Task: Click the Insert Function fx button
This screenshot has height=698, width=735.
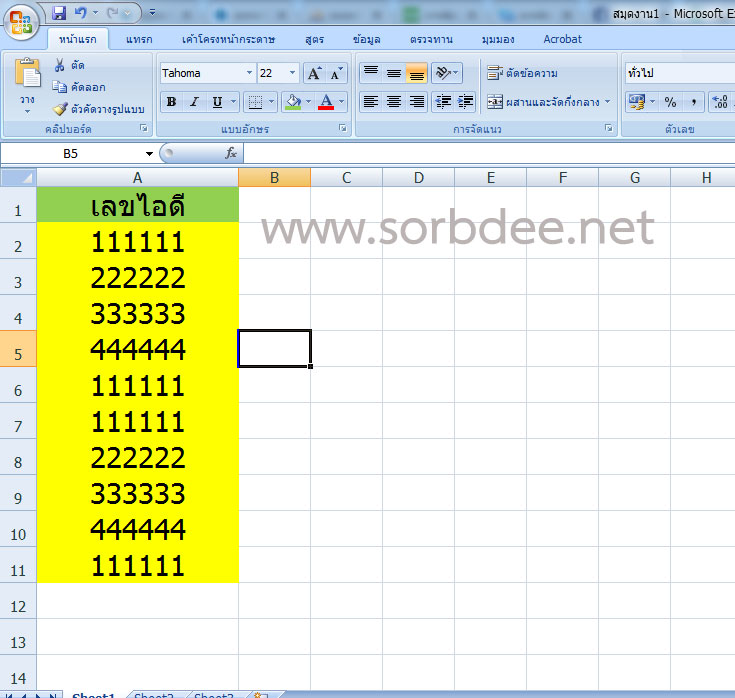Action: pos(231,153)
